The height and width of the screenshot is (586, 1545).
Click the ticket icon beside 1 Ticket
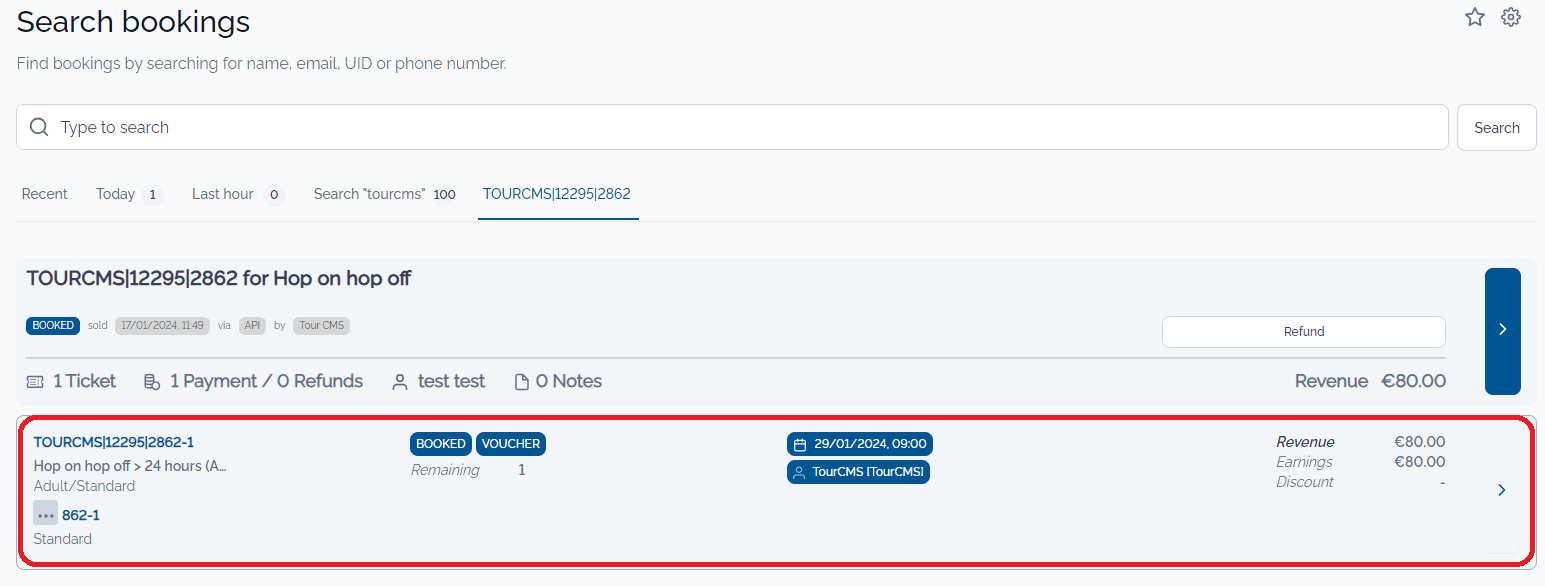(x=35, y=382)
